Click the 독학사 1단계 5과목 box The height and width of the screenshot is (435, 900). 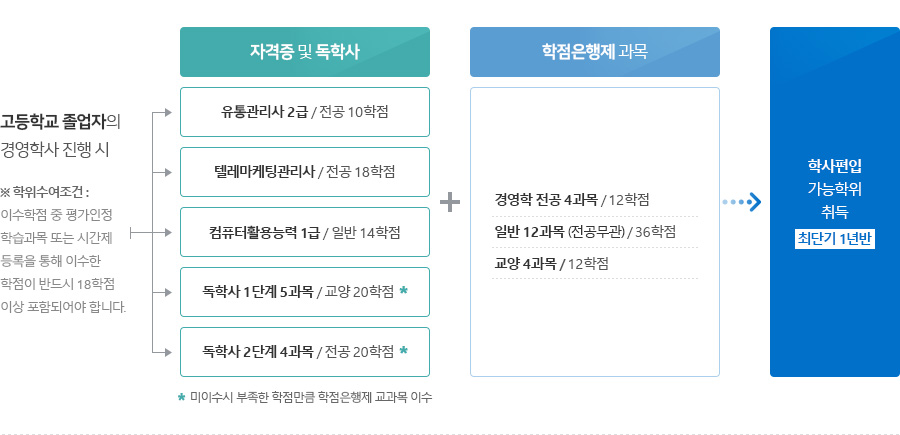coord(304,292)
